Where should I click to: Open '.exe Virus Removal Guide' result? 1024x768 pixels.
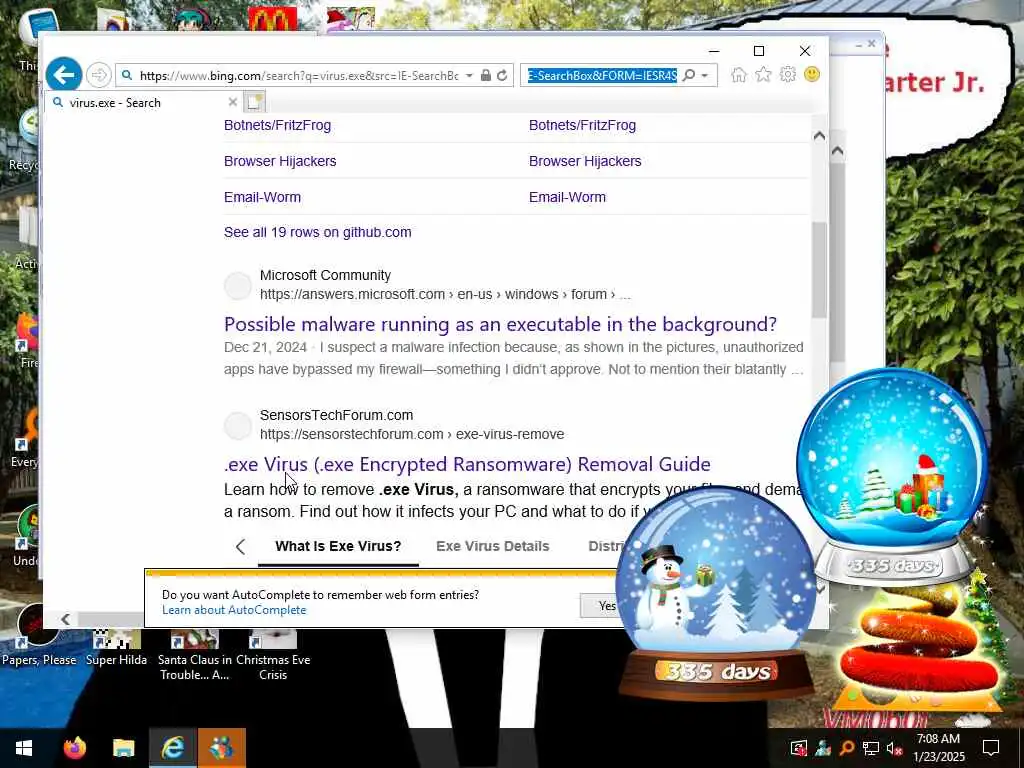tap(467, 464)
